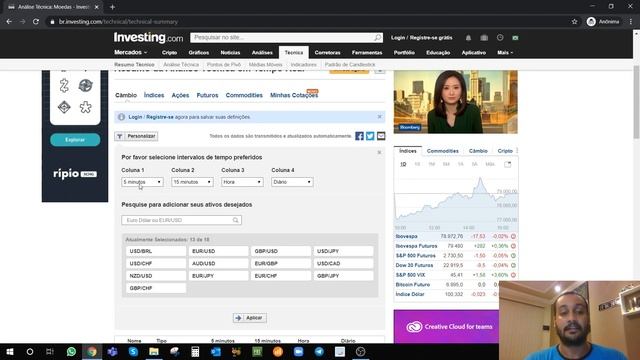Select Câmbio tab in sidebar widget
This screenshot has height=360, width=640.
point(478,151)
